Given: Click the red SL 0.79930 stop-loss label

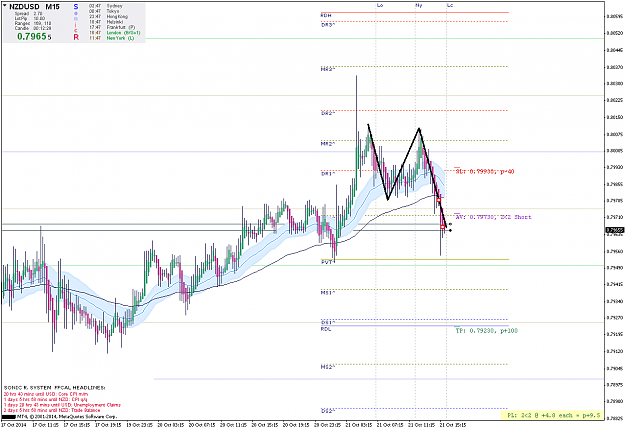Looking at the screenshot, I should tap(484, 171).
